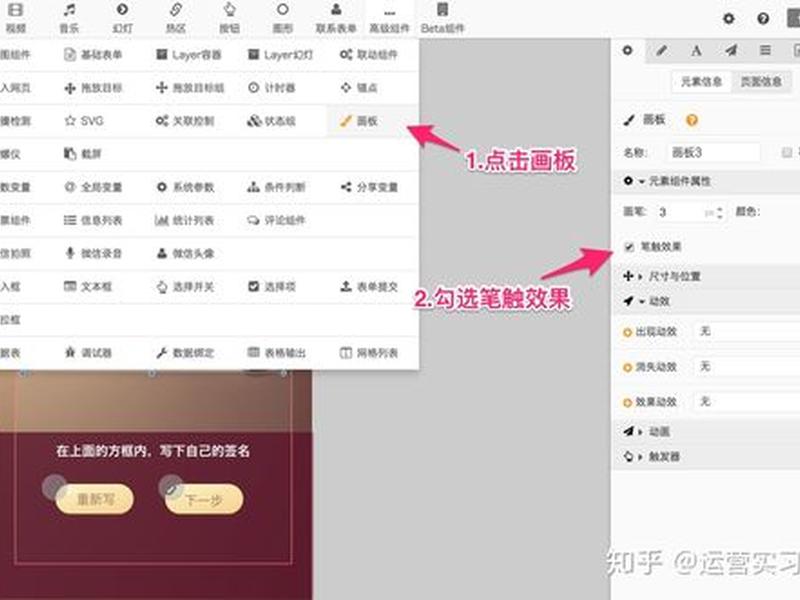
Task: Choose the 状态组 state group item
Action: click(x=271, y=121)
